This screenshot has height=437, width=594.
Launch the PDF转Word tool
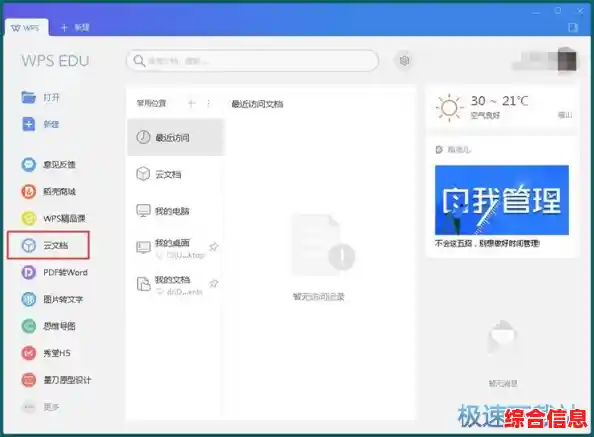point(54,272)
